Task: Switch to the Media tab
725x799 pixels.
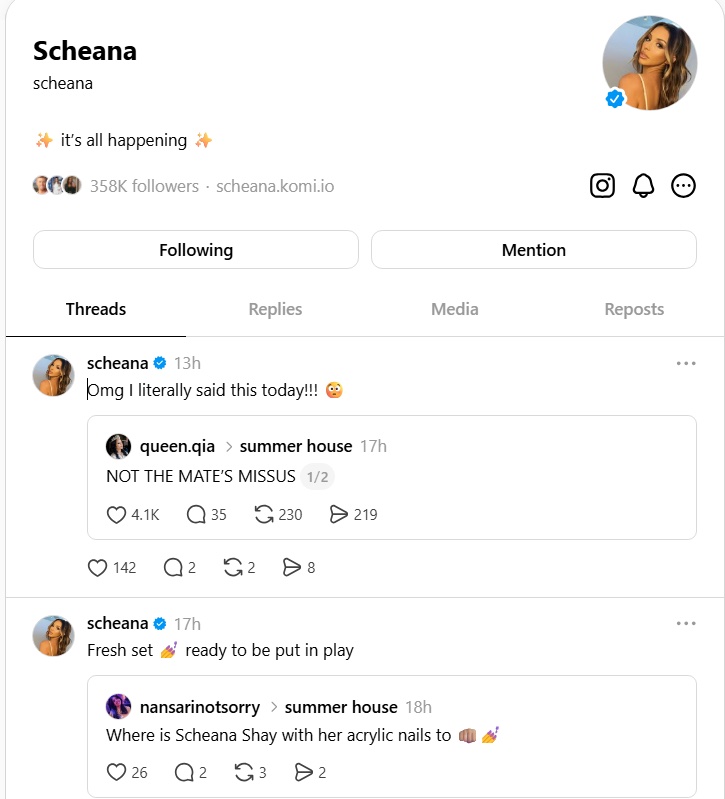Action: tap(455, 310)
